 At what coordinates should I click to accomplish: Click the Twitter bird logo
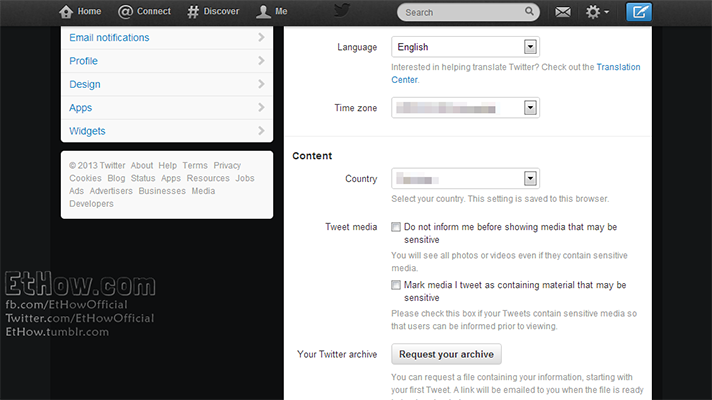pyautogui.click(x=342, y=10)
